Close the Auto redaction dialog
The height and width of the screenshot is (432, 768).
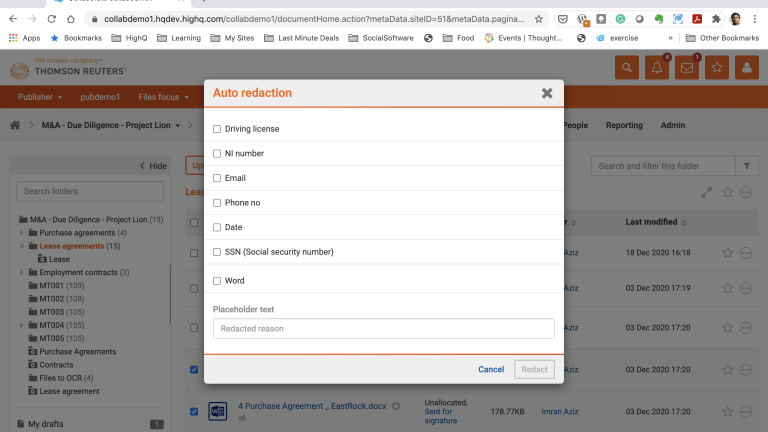coord(547,93)
